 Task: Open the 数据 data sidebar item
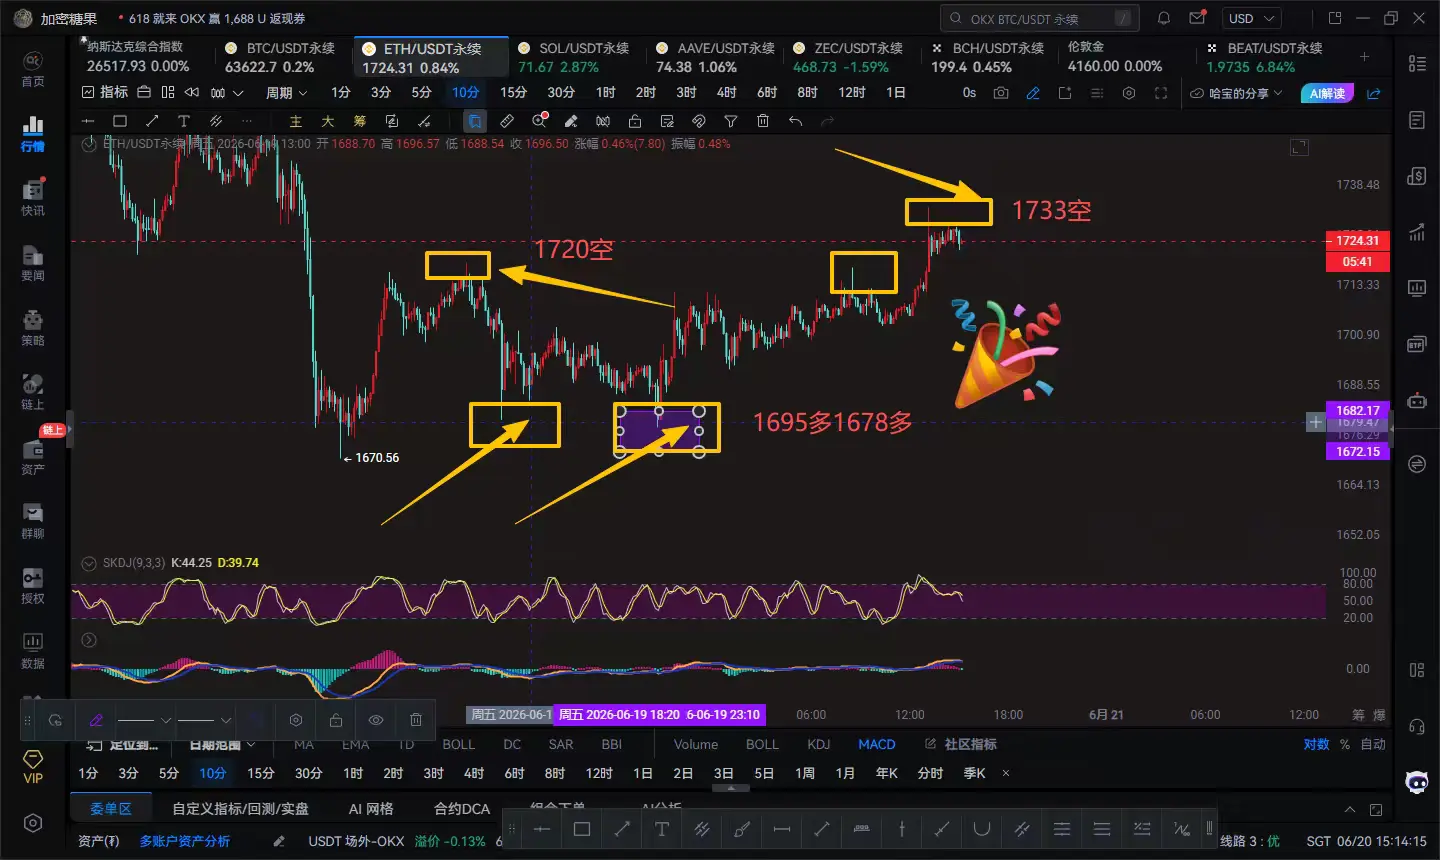pyautogui.click(x=33, y=651)
